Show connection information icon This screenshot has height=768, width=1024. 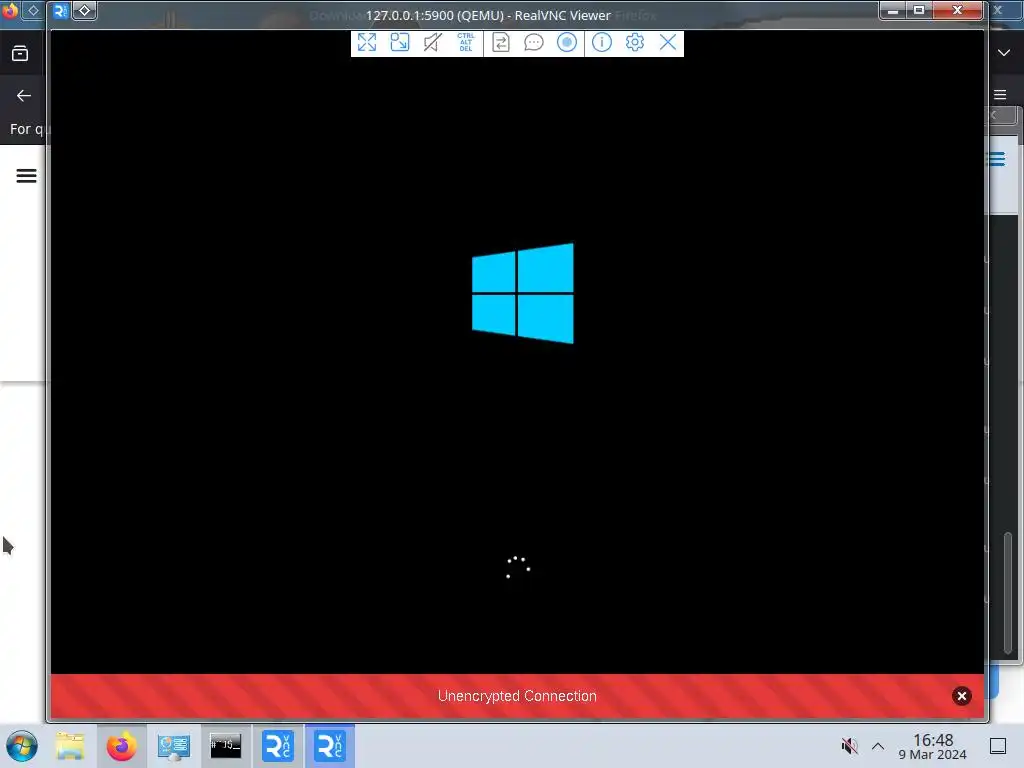[x=601, y=43]
